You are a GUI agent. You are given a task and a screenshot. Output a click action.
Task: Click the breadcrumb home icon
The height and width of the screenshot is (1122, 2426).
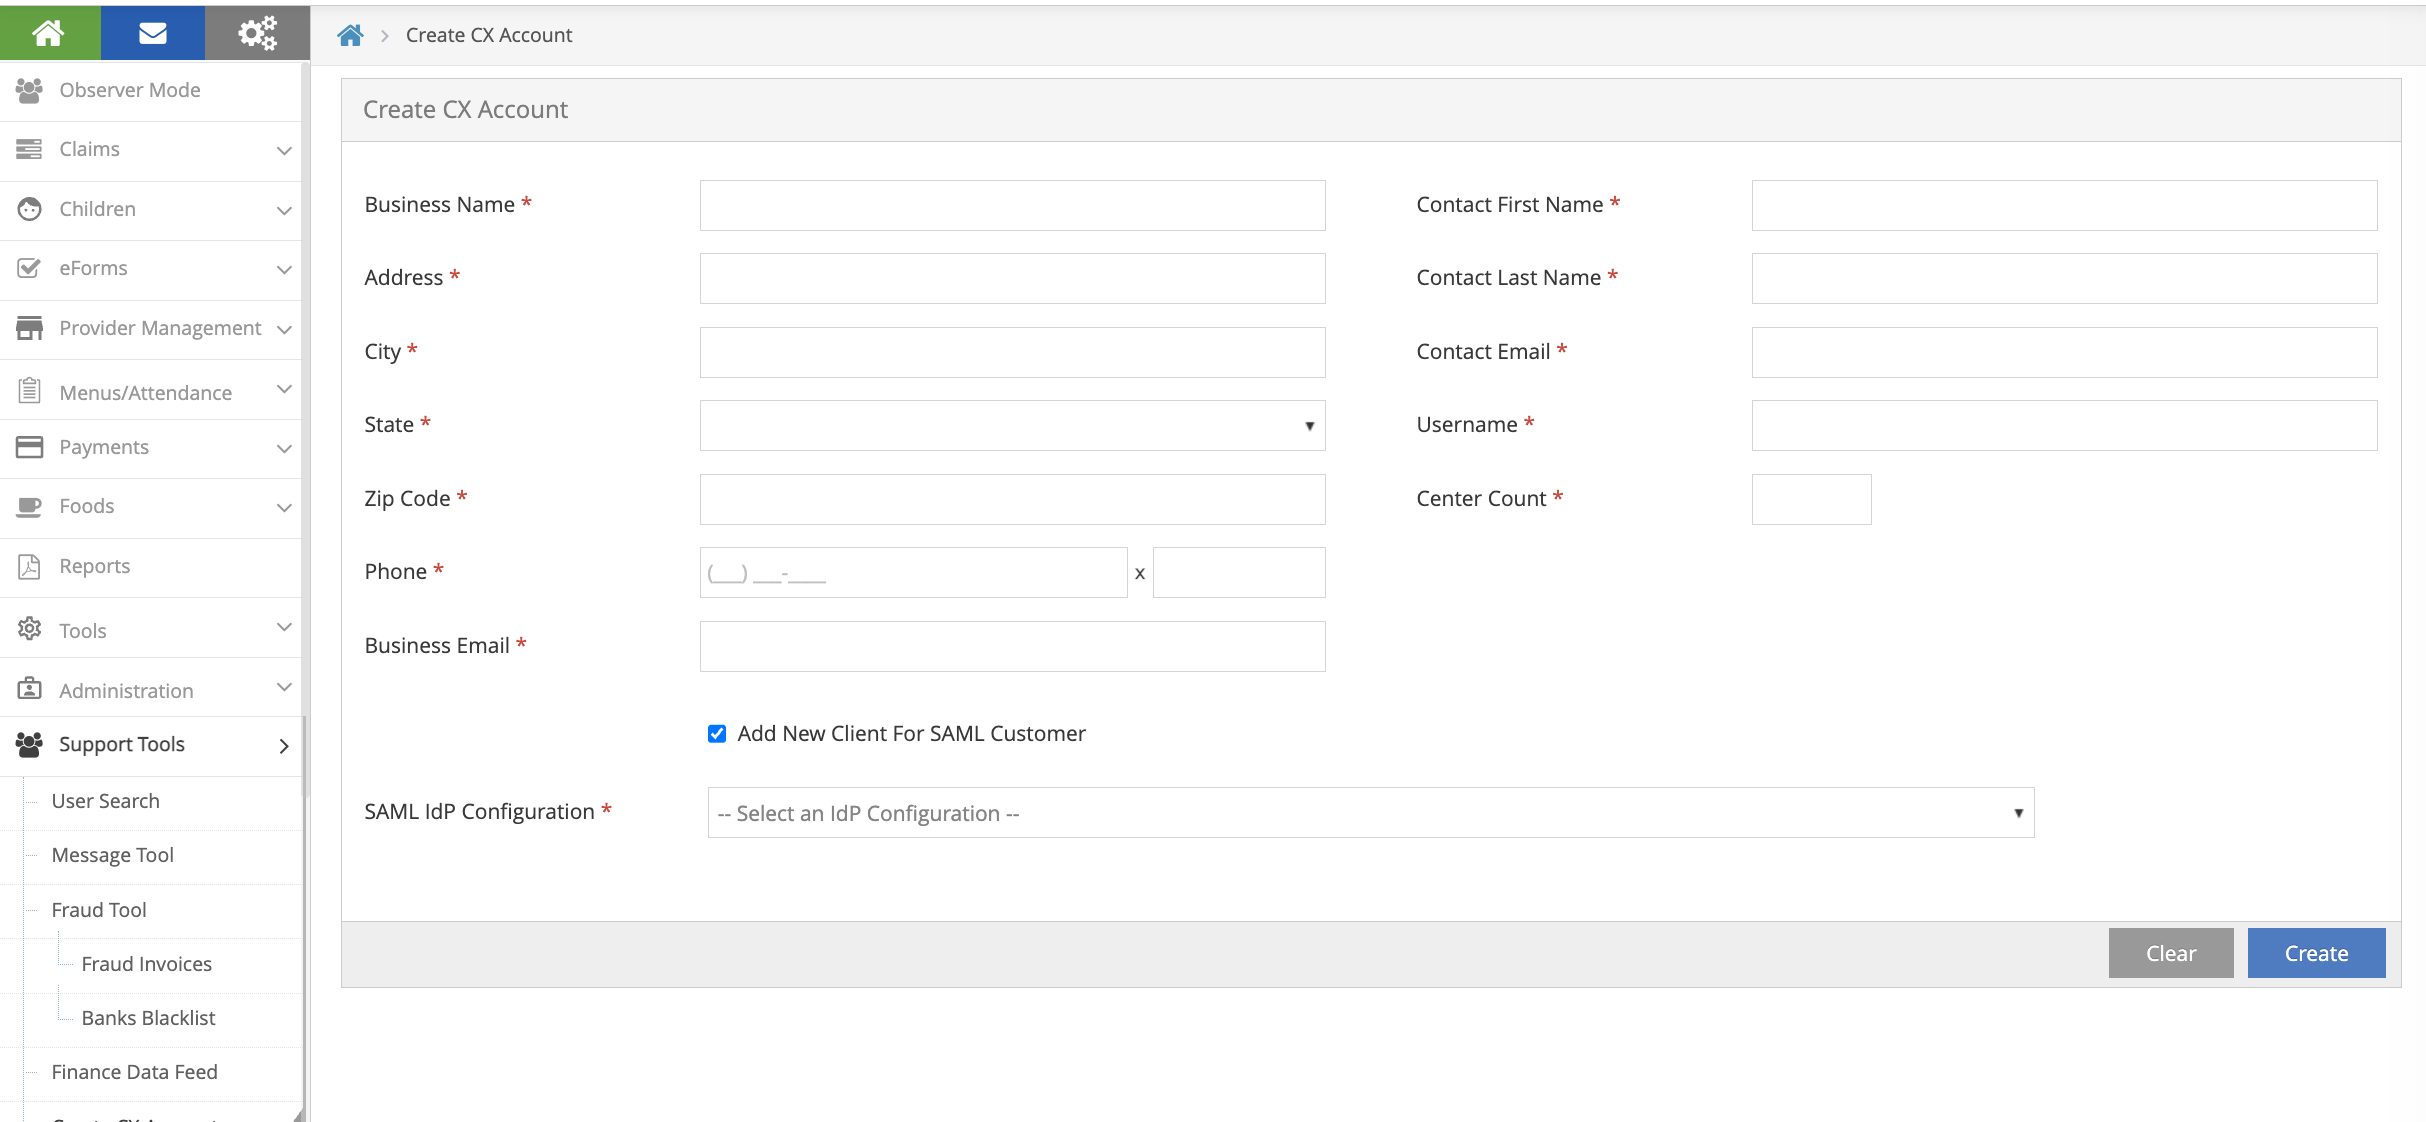[350, 34]
